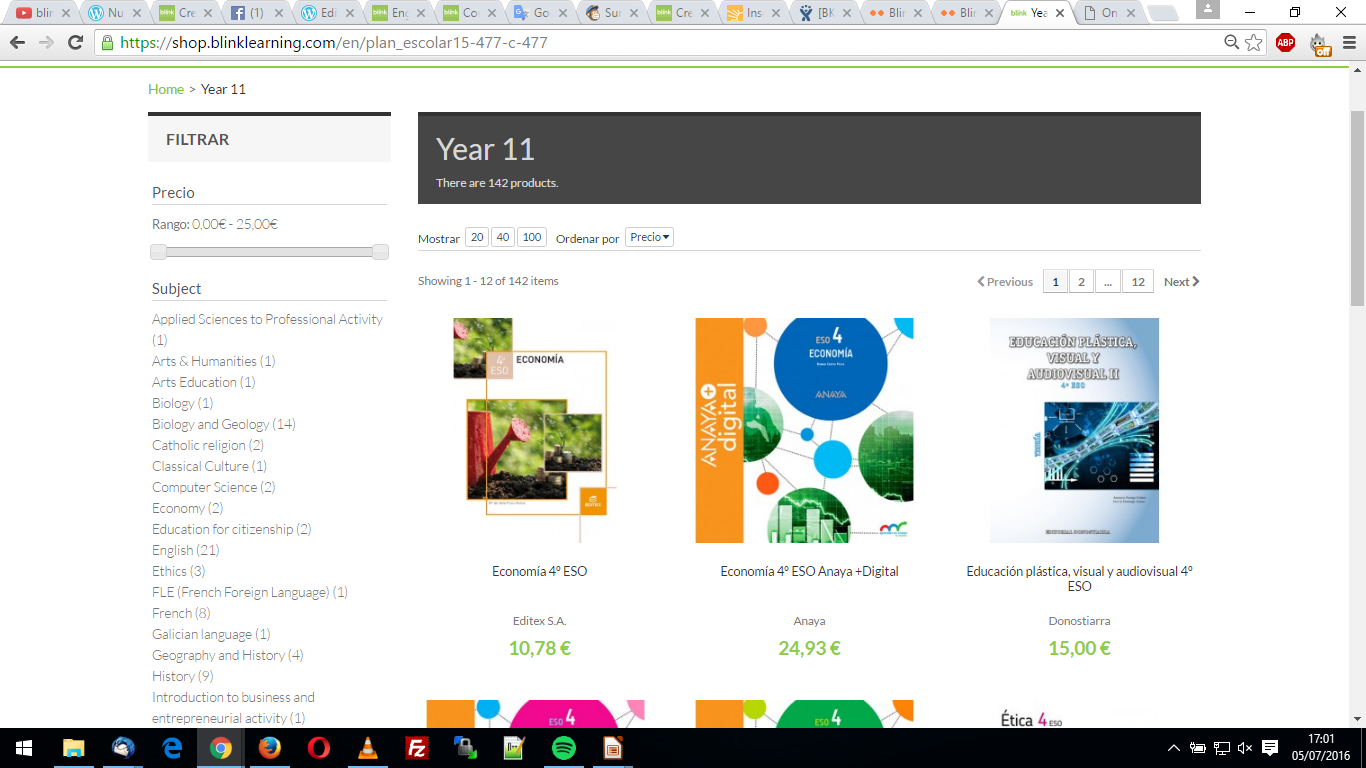Filter by English (21) subject
This screenshot has height=768, width=1366.
[186, 550]
